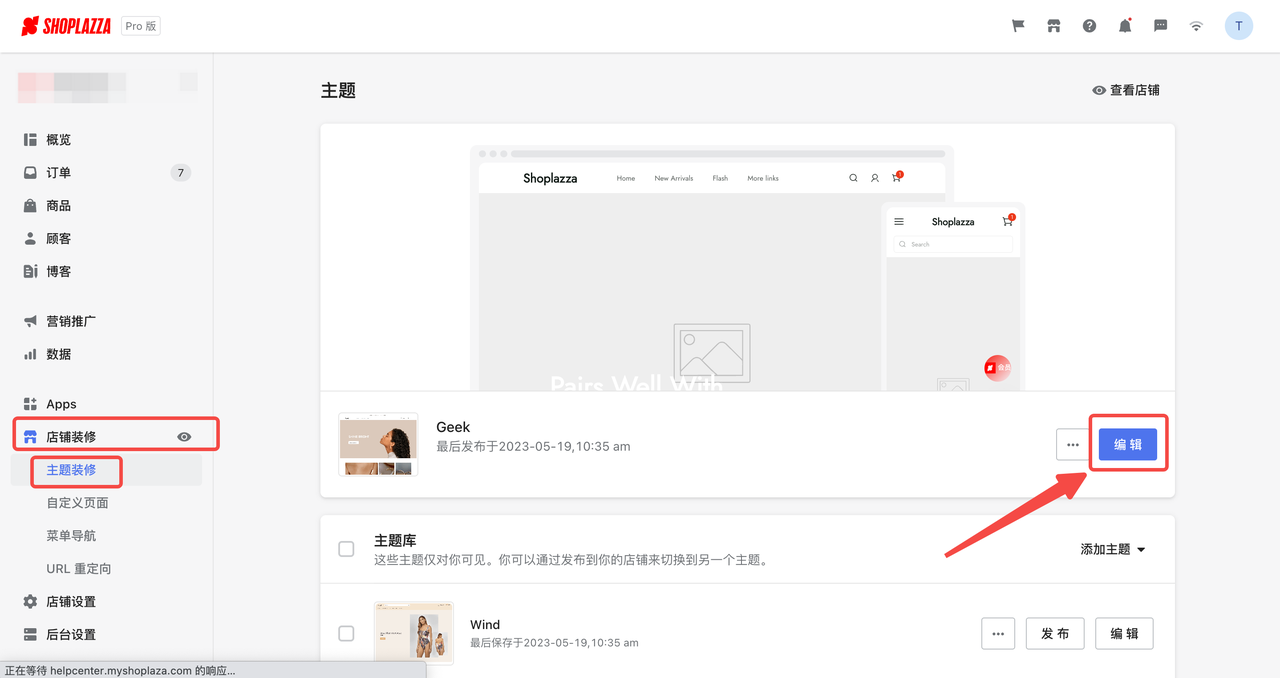Open the user avatar T menu
Viewport: 1280px width, 678px height.
coord(1239,26)
